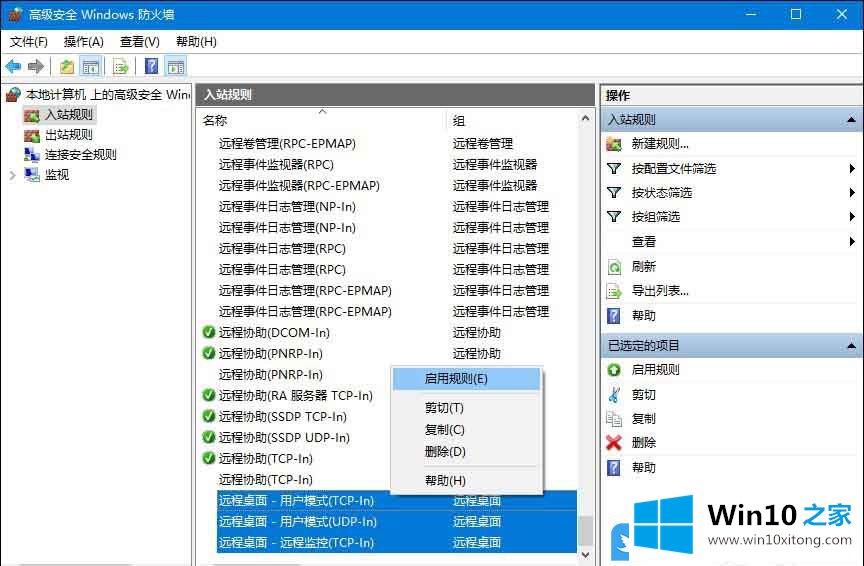Click the Up one level folder icon
This screenshot has height=566, width=864.
(67, 67)
